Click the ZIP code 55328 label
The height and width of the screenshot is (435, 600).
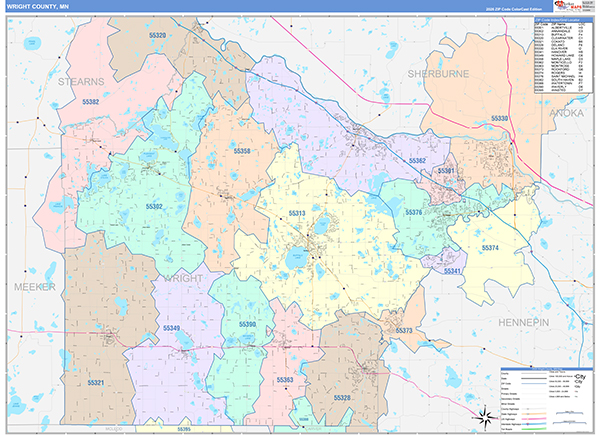341,398
